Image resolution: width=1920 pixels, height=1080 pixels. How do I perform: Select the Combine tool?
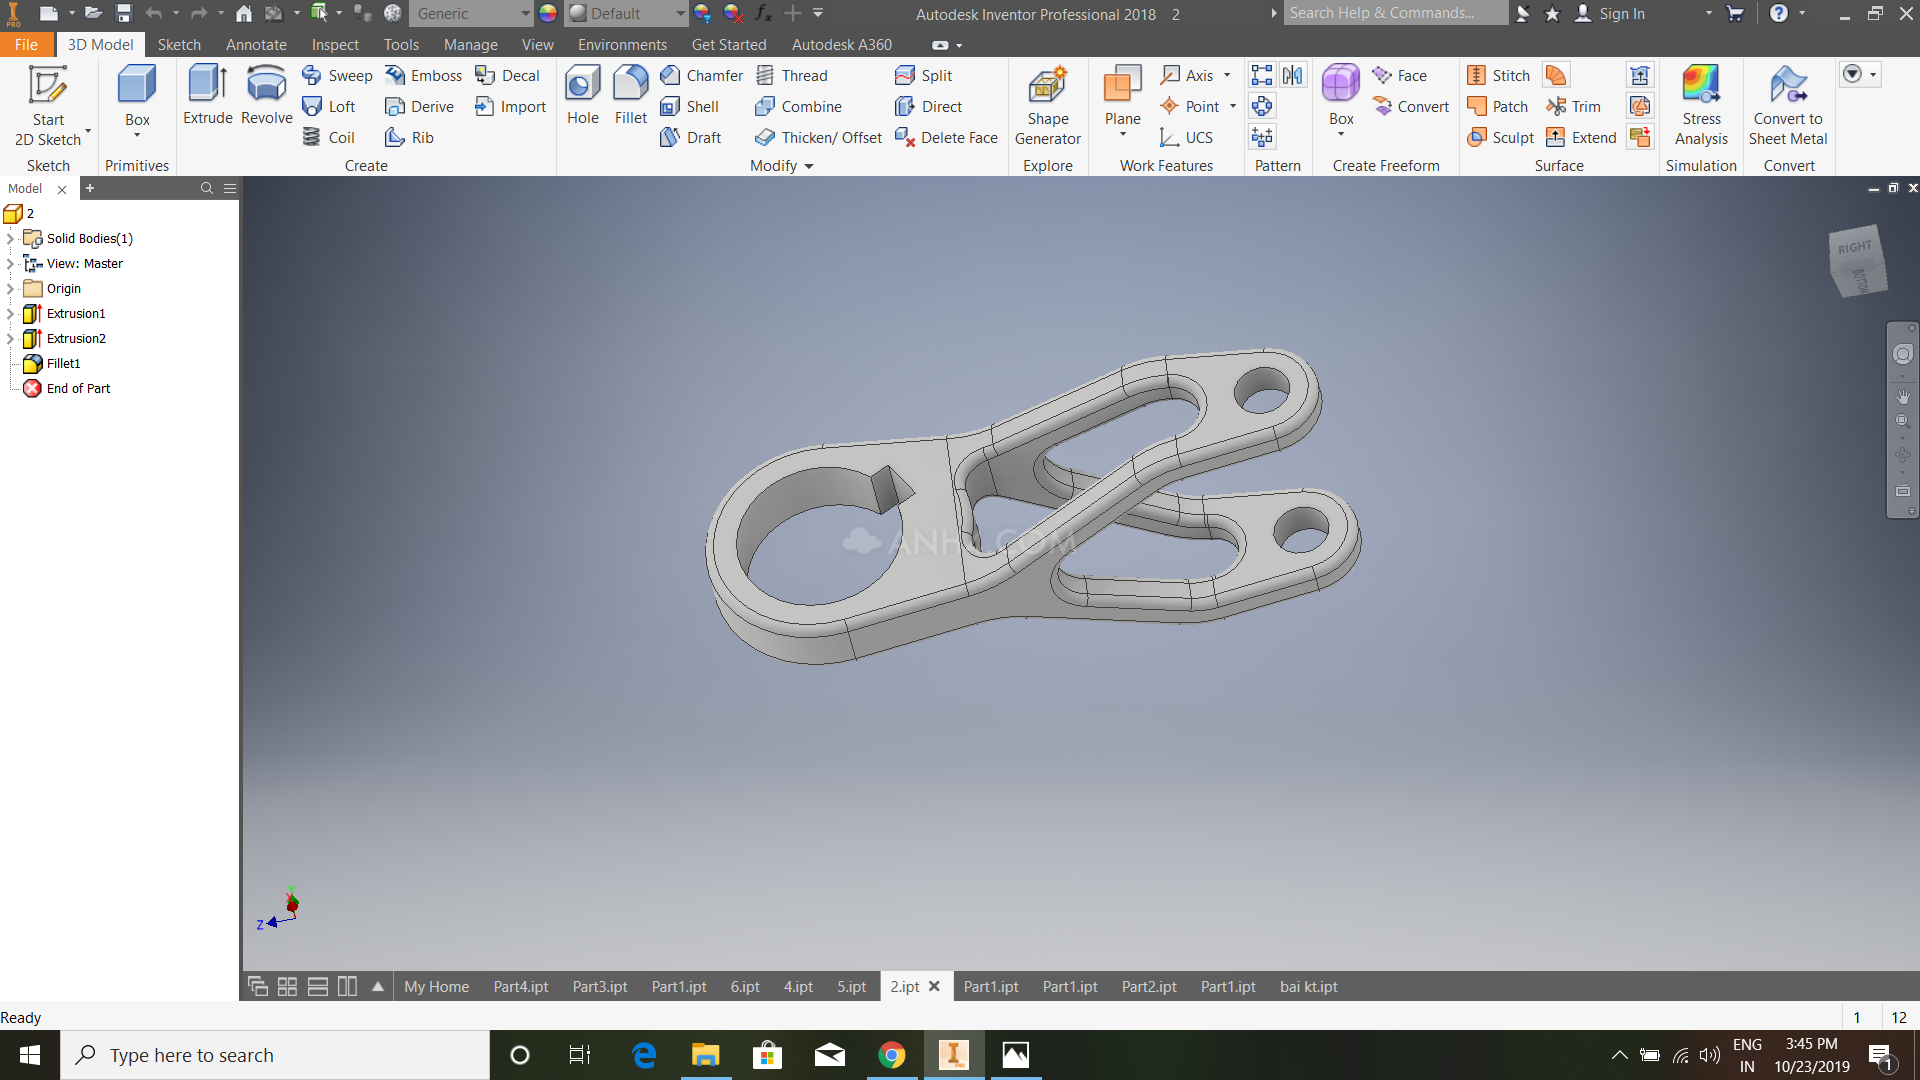799,107
